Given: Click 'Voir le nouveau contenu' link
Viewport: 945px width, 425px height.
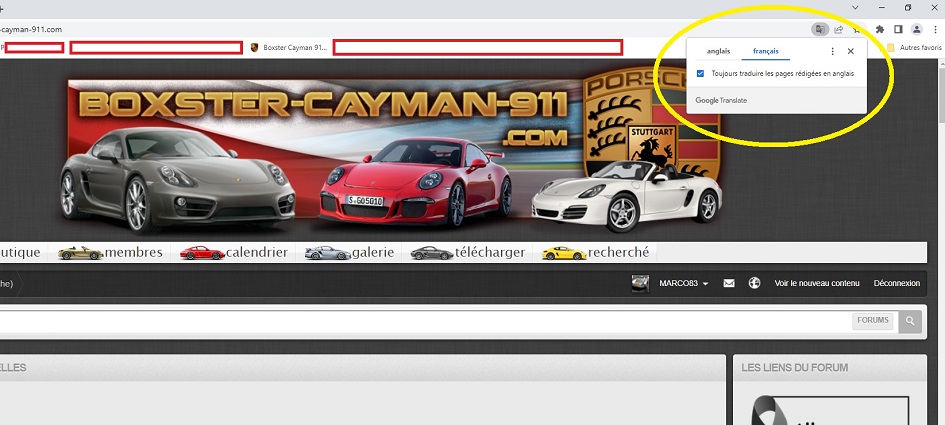Looking at the screenshot, I should pyautogui.click(x=817, y=283).
